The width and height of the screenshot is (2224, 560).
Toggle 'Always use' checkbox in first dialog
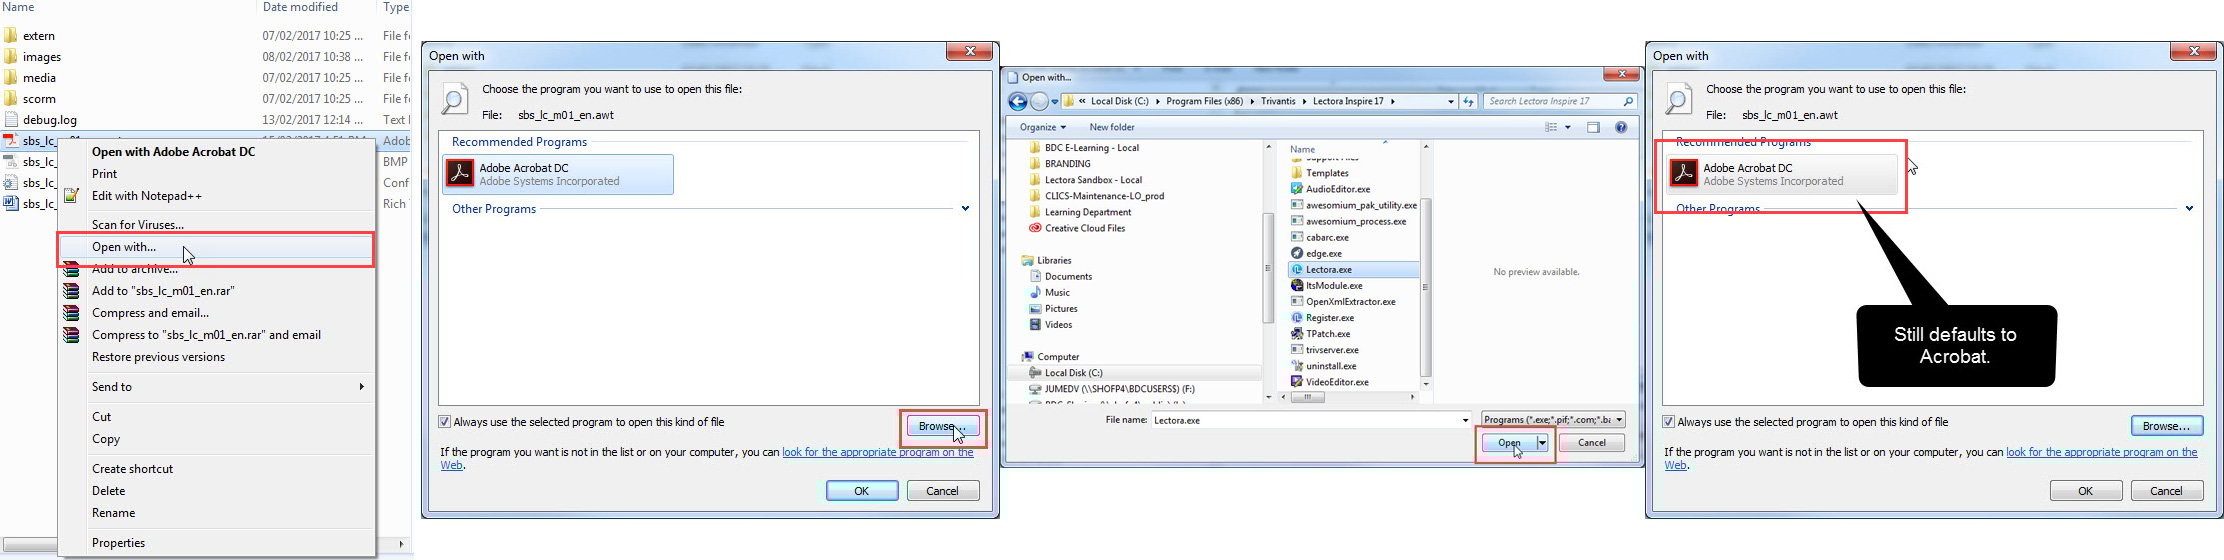point(445,422)
